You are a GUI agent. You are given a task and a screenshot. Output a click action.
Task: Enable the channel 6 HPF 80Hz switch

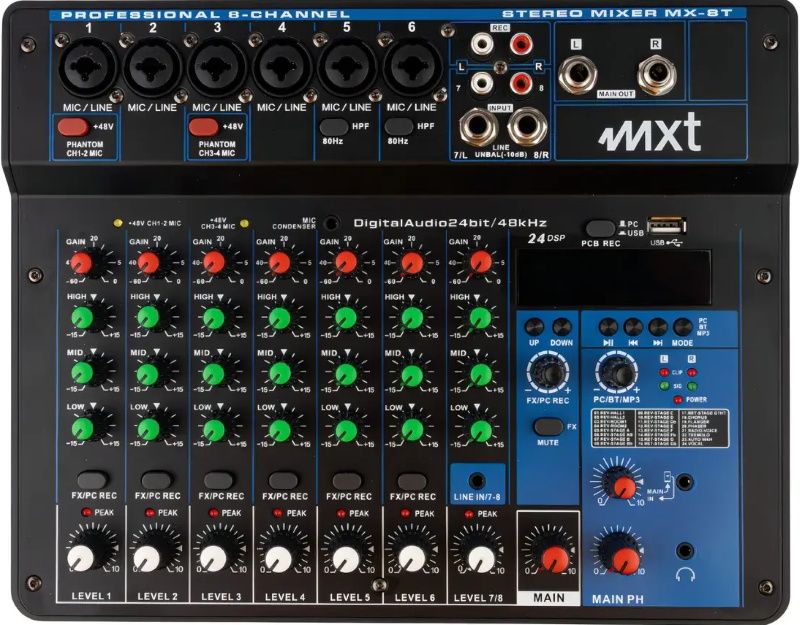tap(398, 126)
